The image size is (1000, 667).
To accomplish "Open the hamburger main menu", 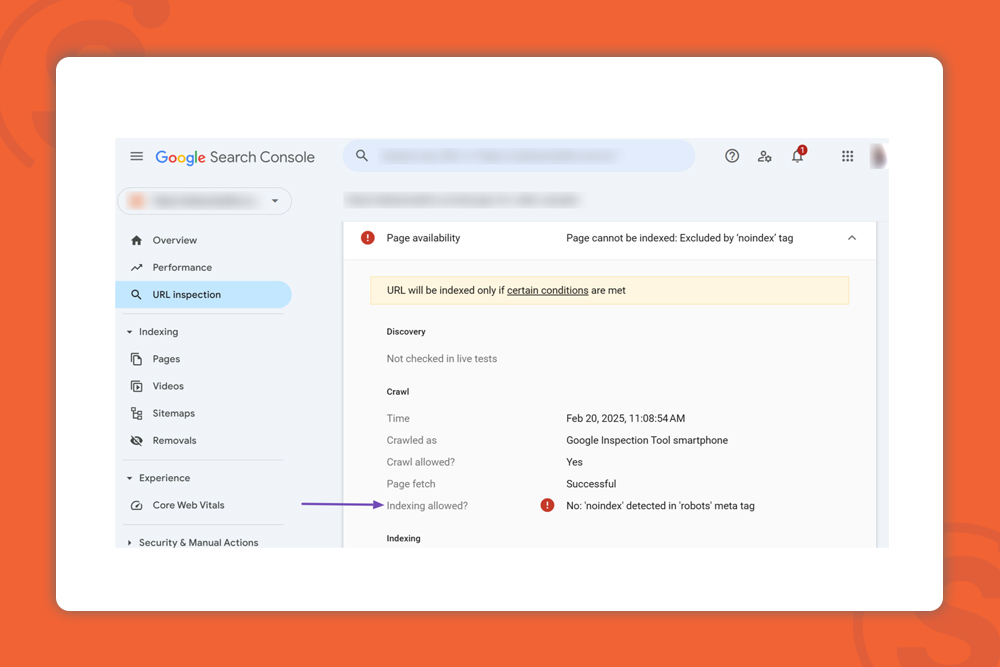I will pyautogui.click(x=136, y=156).
